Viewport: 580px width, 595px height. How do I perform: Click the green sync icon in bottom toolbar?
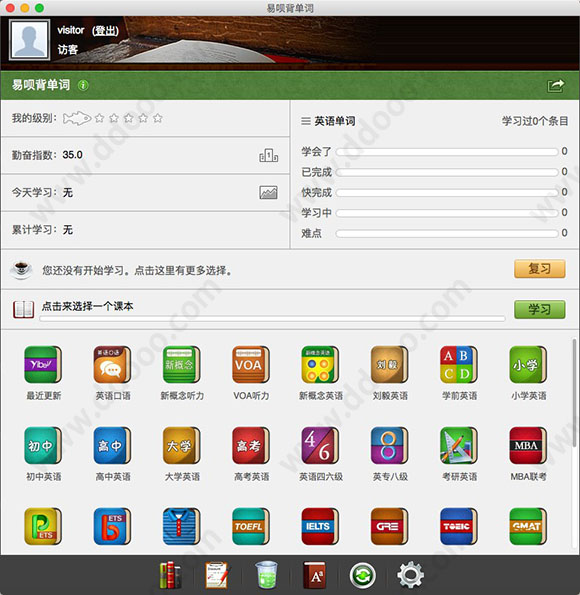362,575
